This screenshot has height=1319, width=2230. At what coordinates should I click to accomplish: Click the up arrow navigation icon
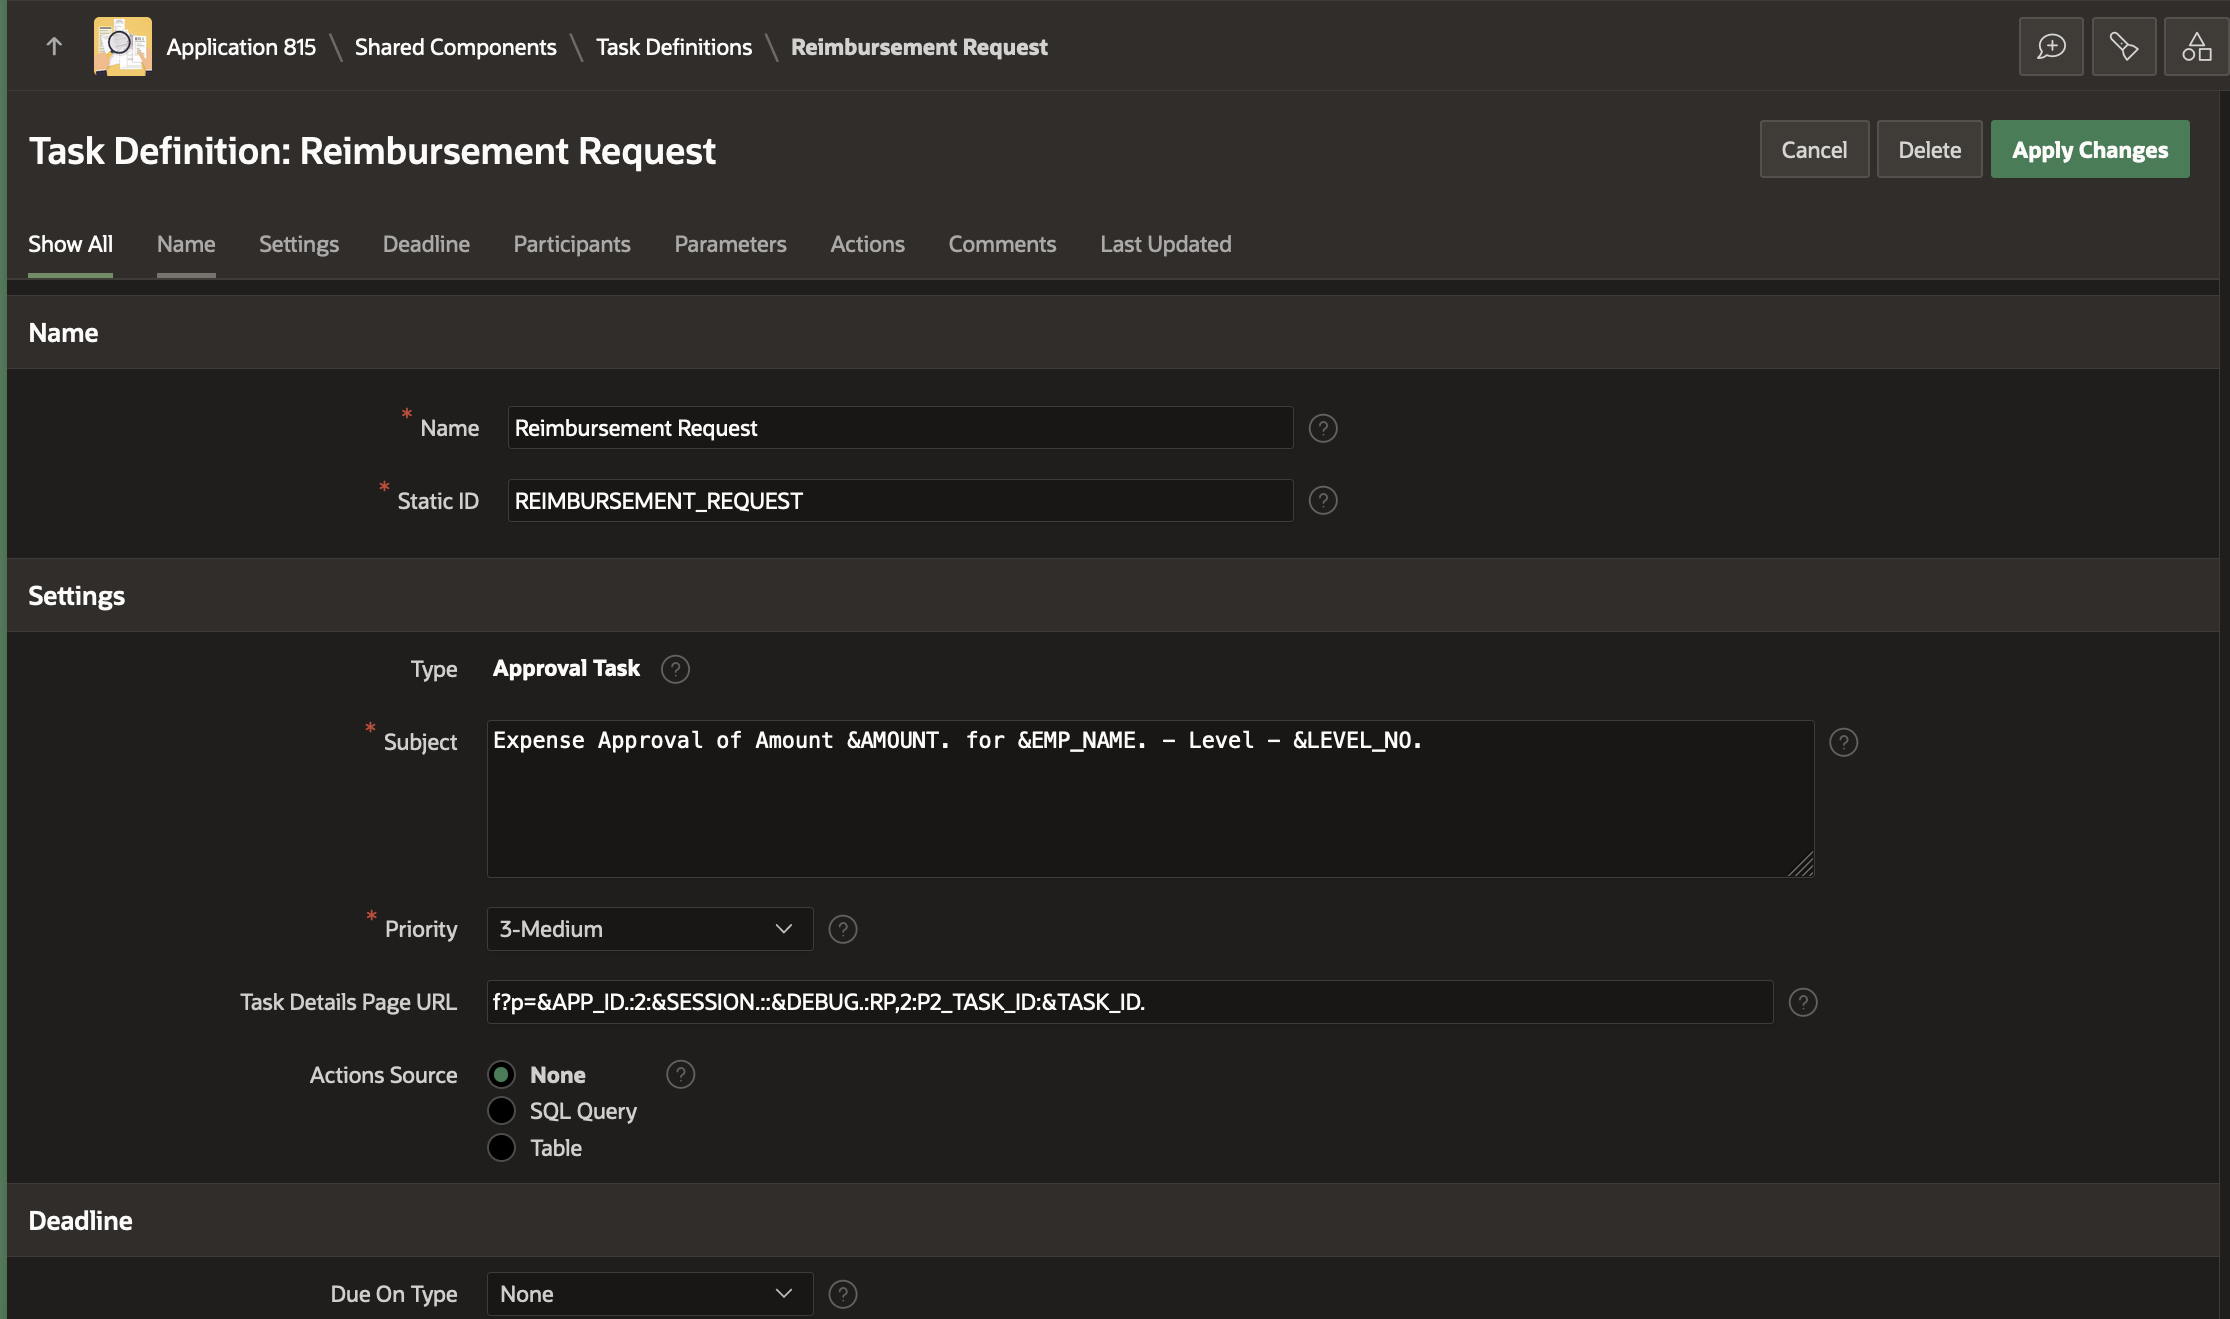tap(54, 46)
